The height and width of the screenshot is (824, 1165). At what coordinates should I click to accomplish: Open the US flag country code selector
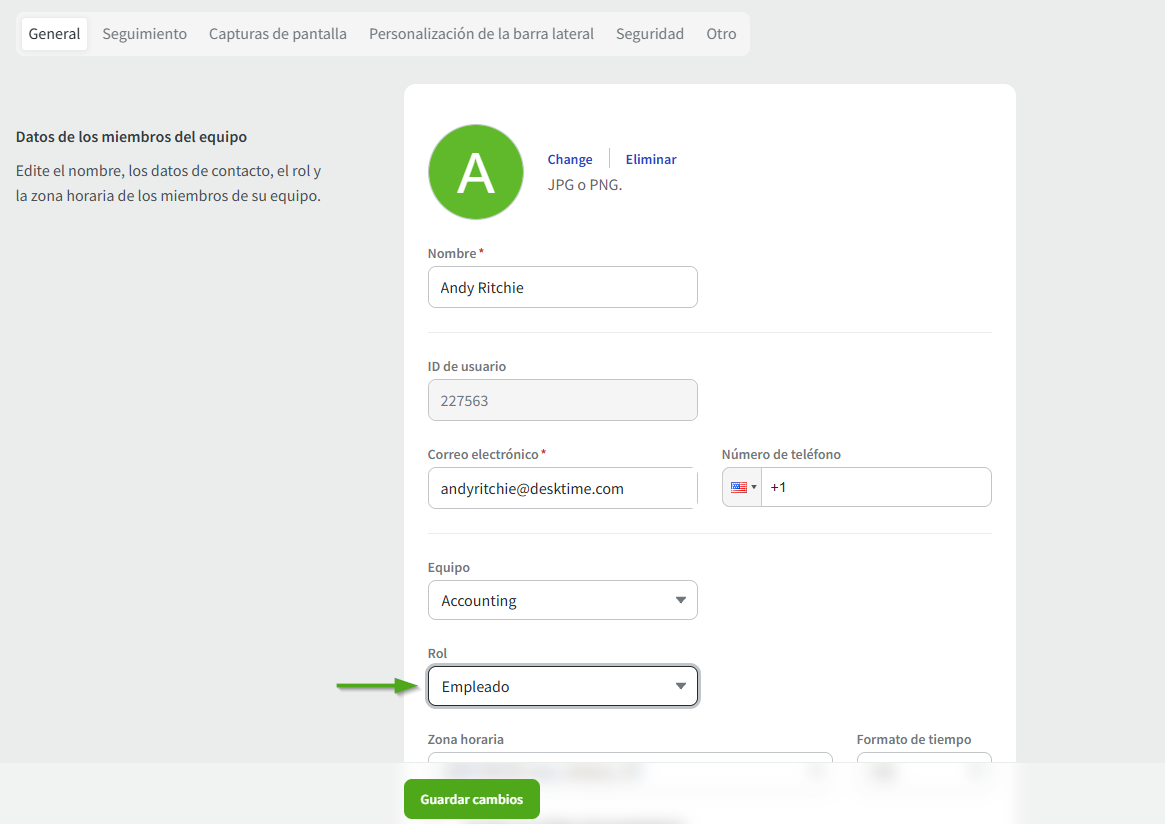[742, 488]
